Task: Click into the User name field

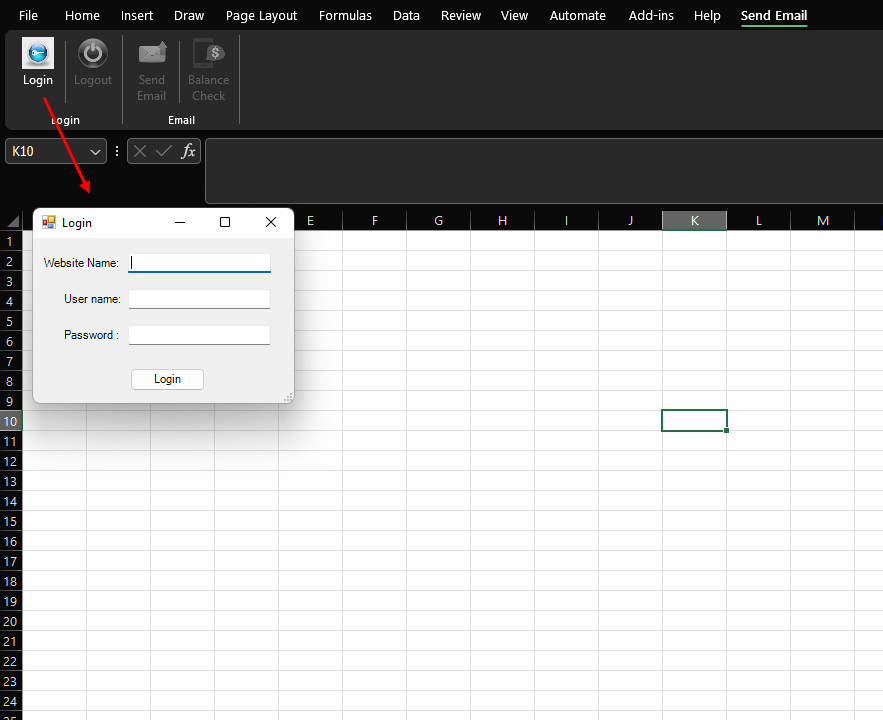Action: 199,299
